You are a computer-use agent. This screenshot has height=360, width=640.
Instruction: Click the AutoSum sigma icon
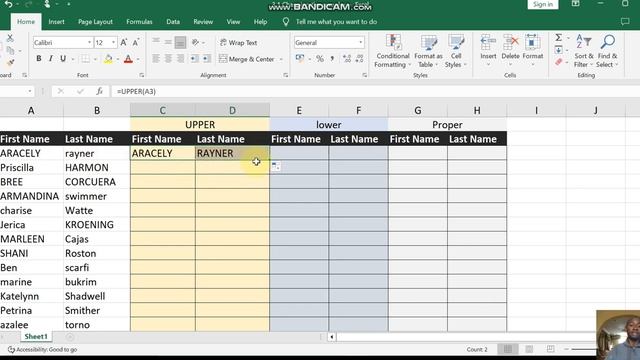(x=558, y=38)
